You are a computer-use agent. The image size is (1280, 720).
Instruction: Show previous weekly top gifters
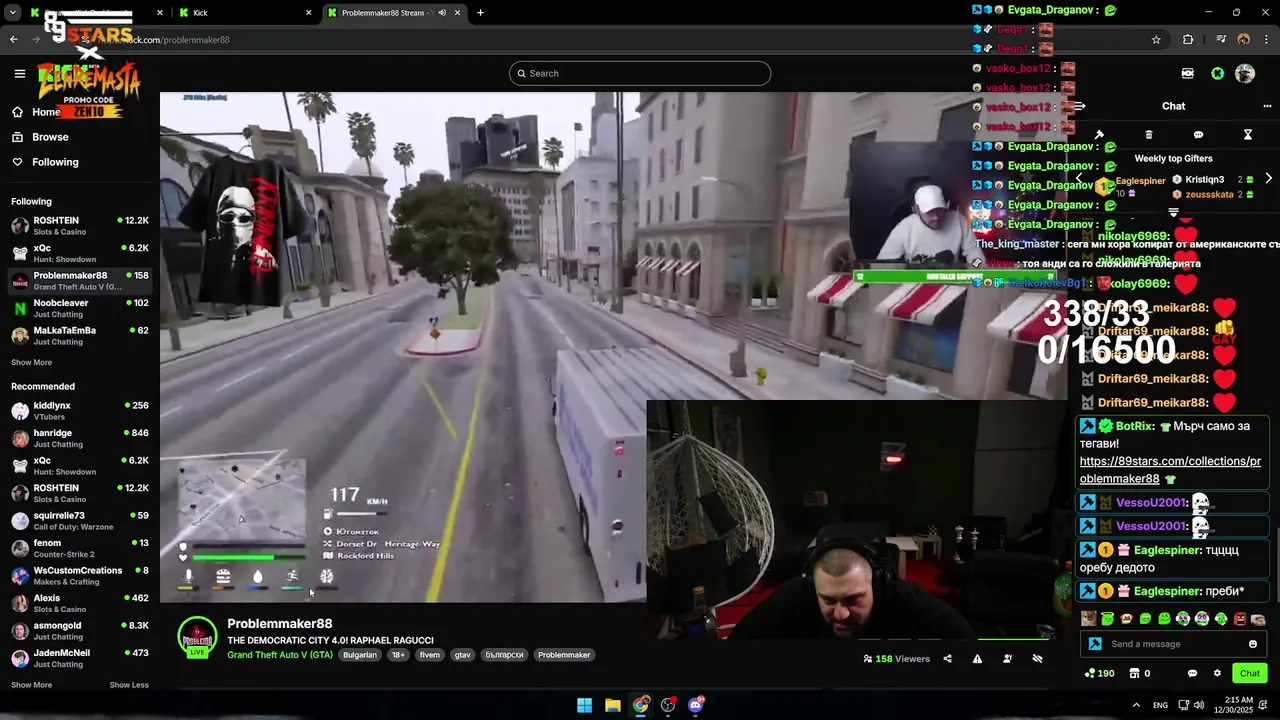[x=1079, y=179]
